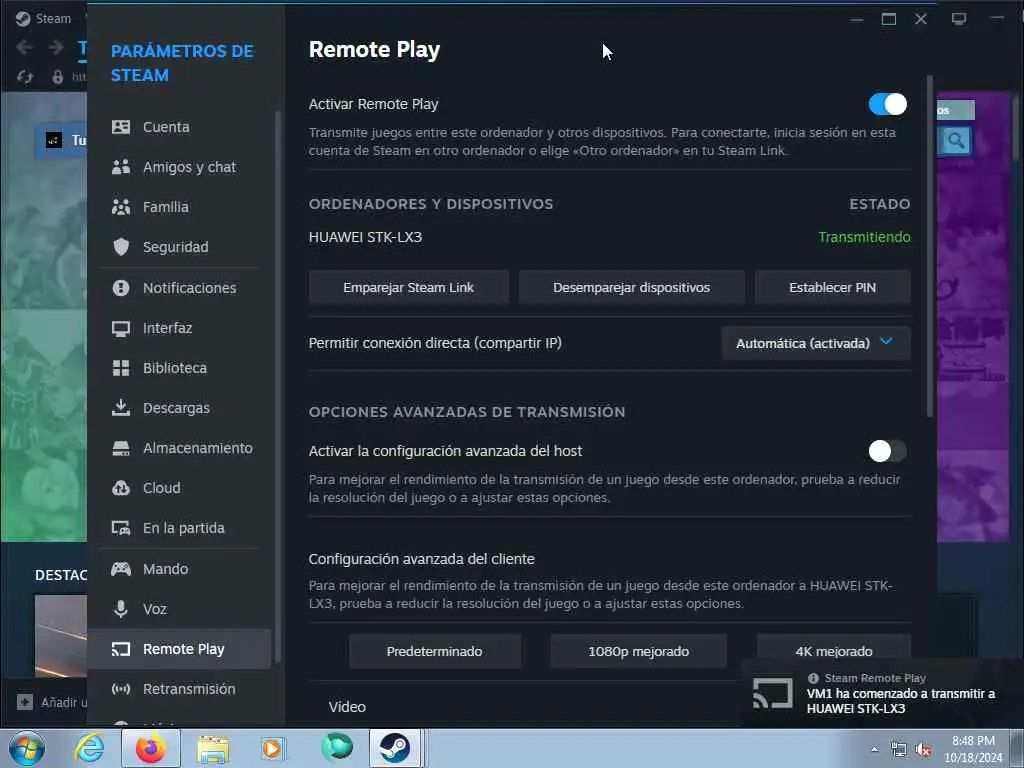Viewport: 1024px width, 768px height.
Task: Toggle Activar Remote Play switch off
Action: [x=887, y=104]
